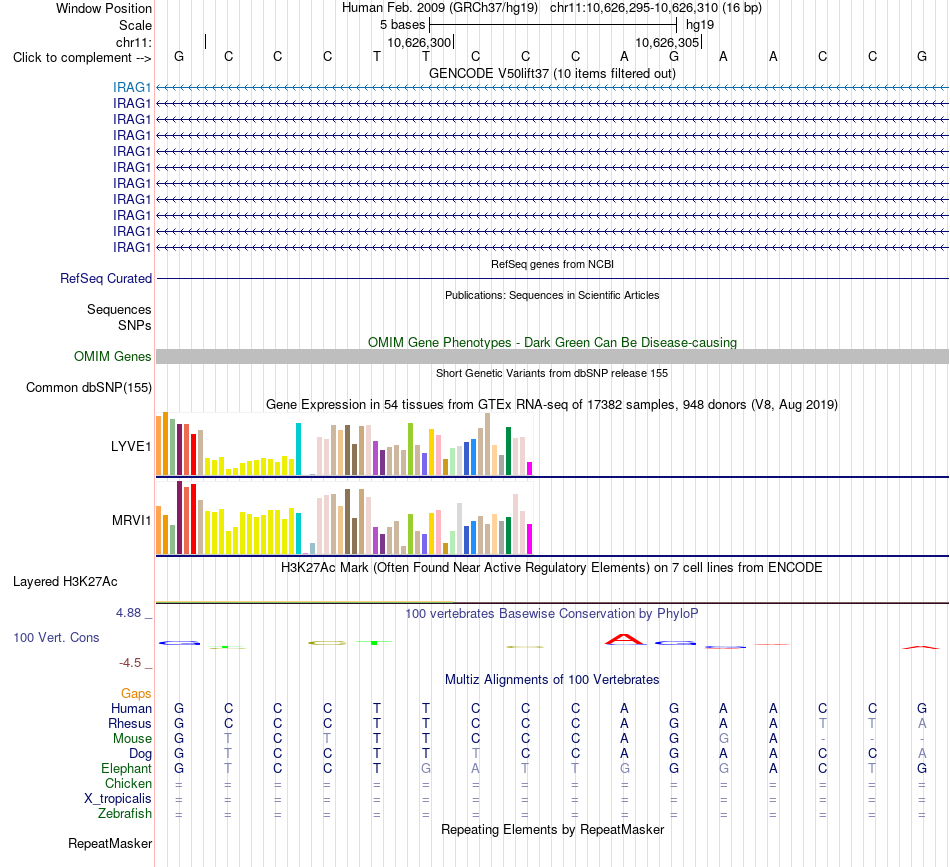The height and width of the screenshot is (867, 950).
Task: Click the -4.5 PhyloP lower scale value
Action: point(130,663)
